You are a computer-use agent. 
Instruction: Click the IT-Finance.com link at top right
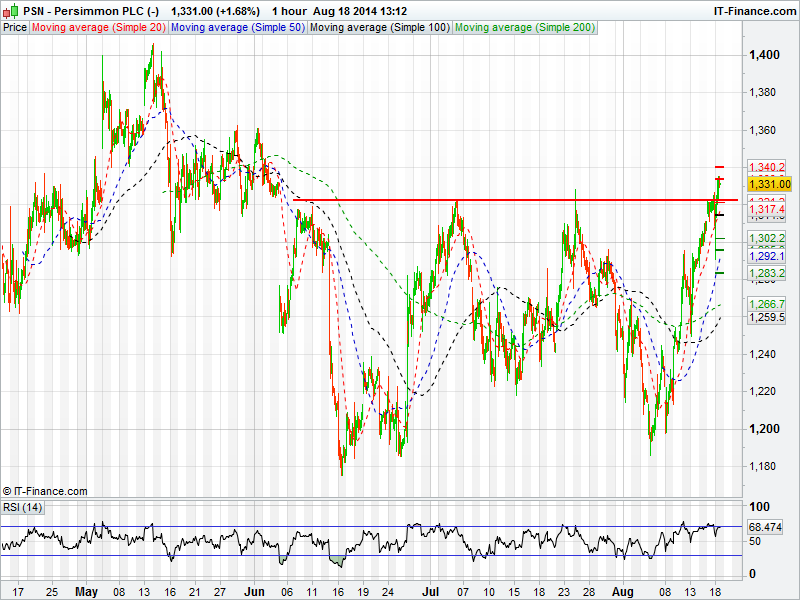[752, 10]
